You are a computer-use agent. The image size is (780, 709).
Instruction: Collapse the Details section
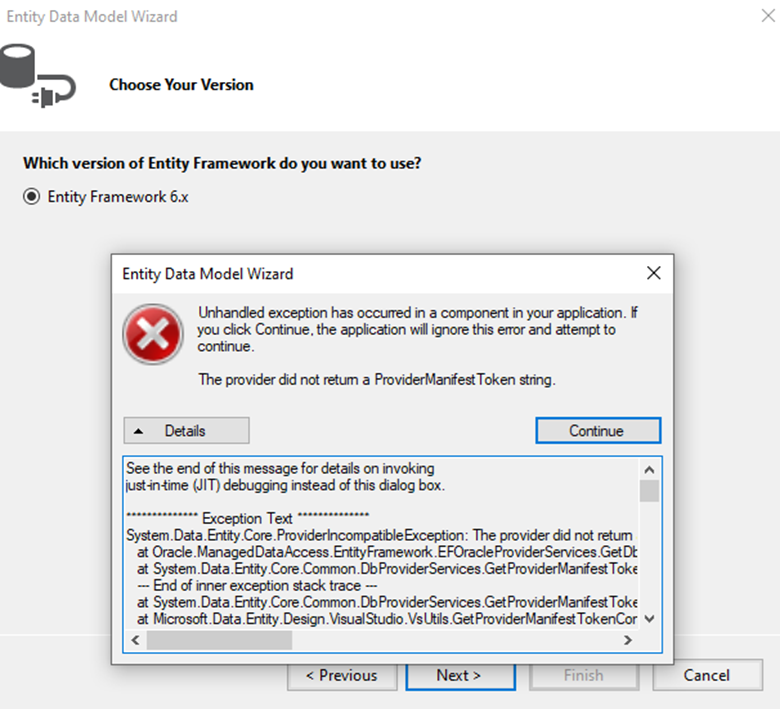(186, 431)
